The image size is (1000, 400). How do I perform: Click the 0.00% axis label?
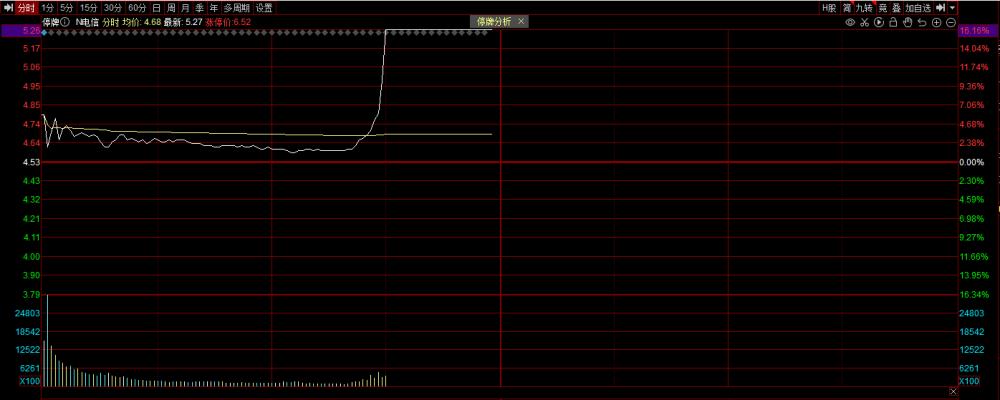point(971,163)
